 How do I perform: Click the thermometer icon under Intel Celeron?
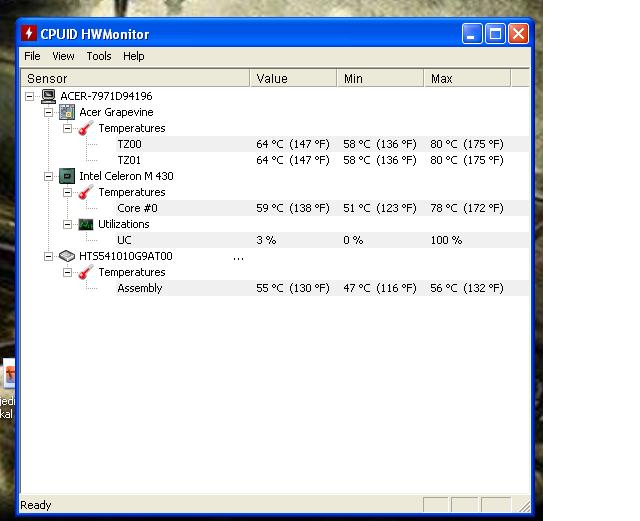click(86, 192)
